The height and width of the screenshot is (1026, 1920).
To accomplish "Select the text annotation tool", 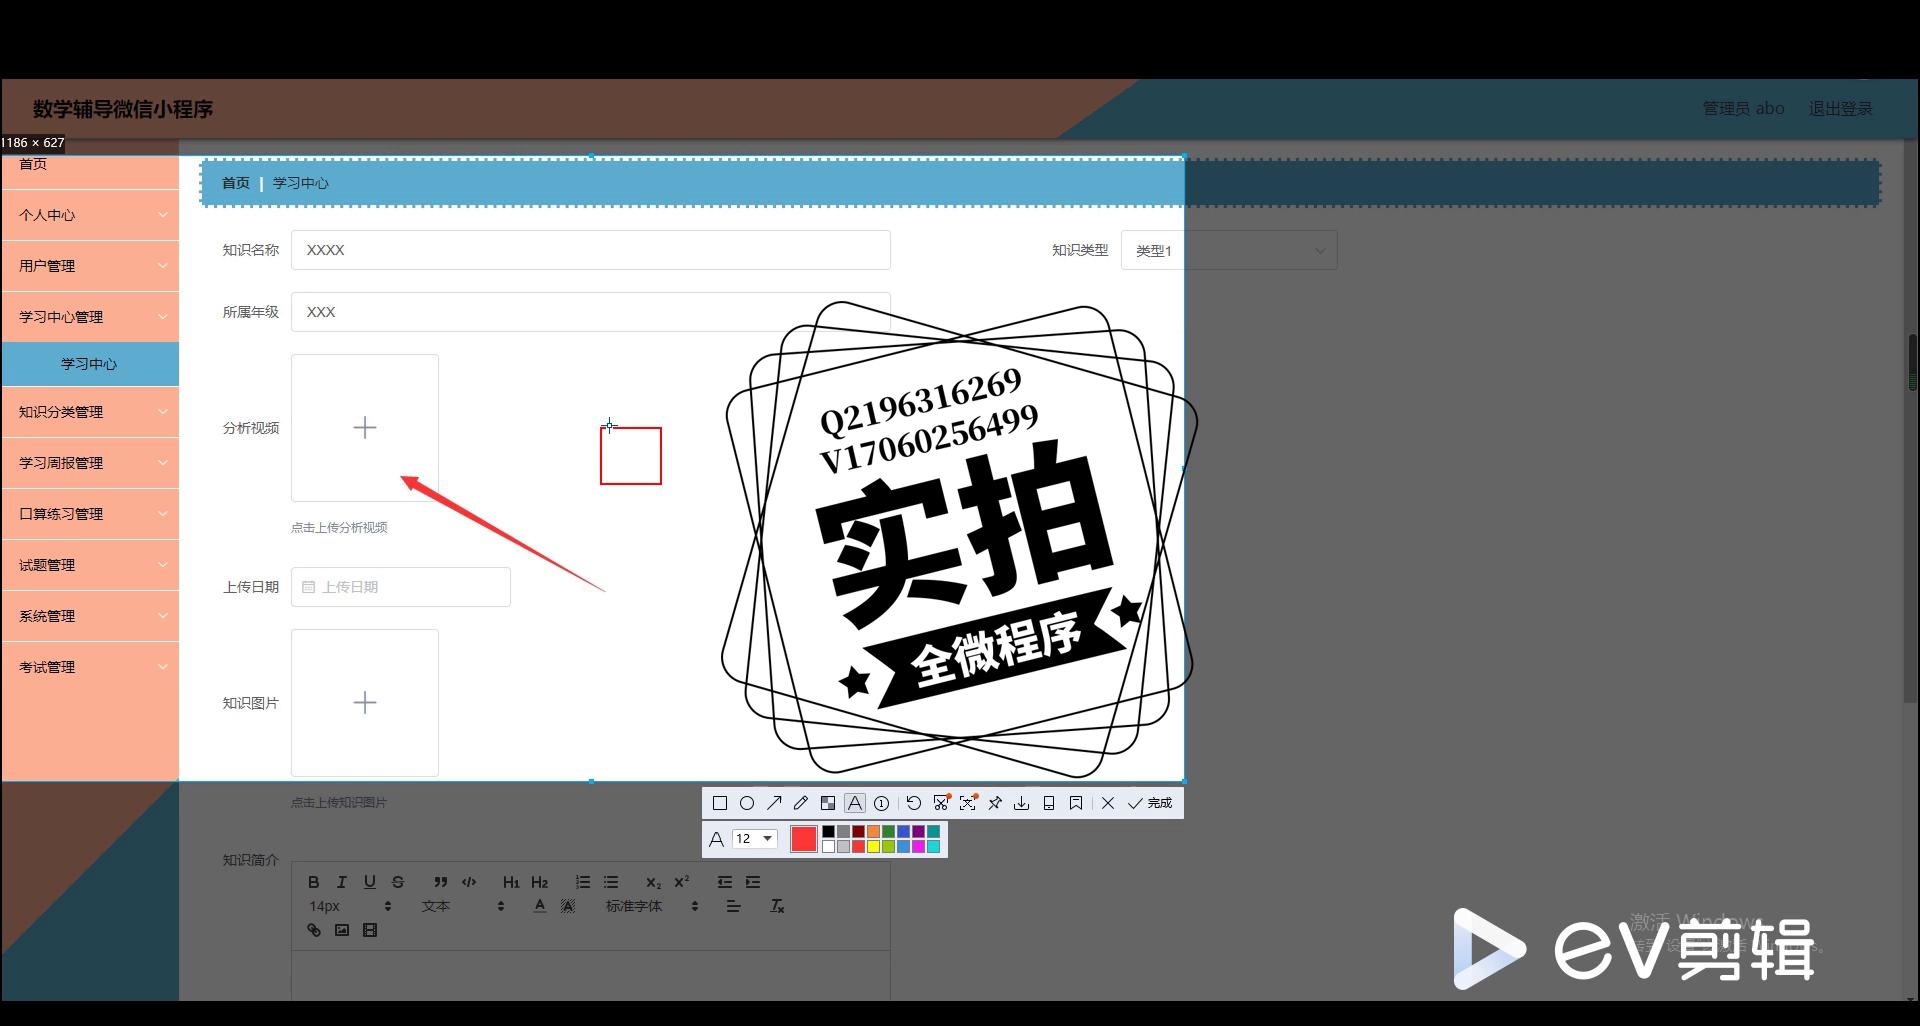I will click(854, 803).
